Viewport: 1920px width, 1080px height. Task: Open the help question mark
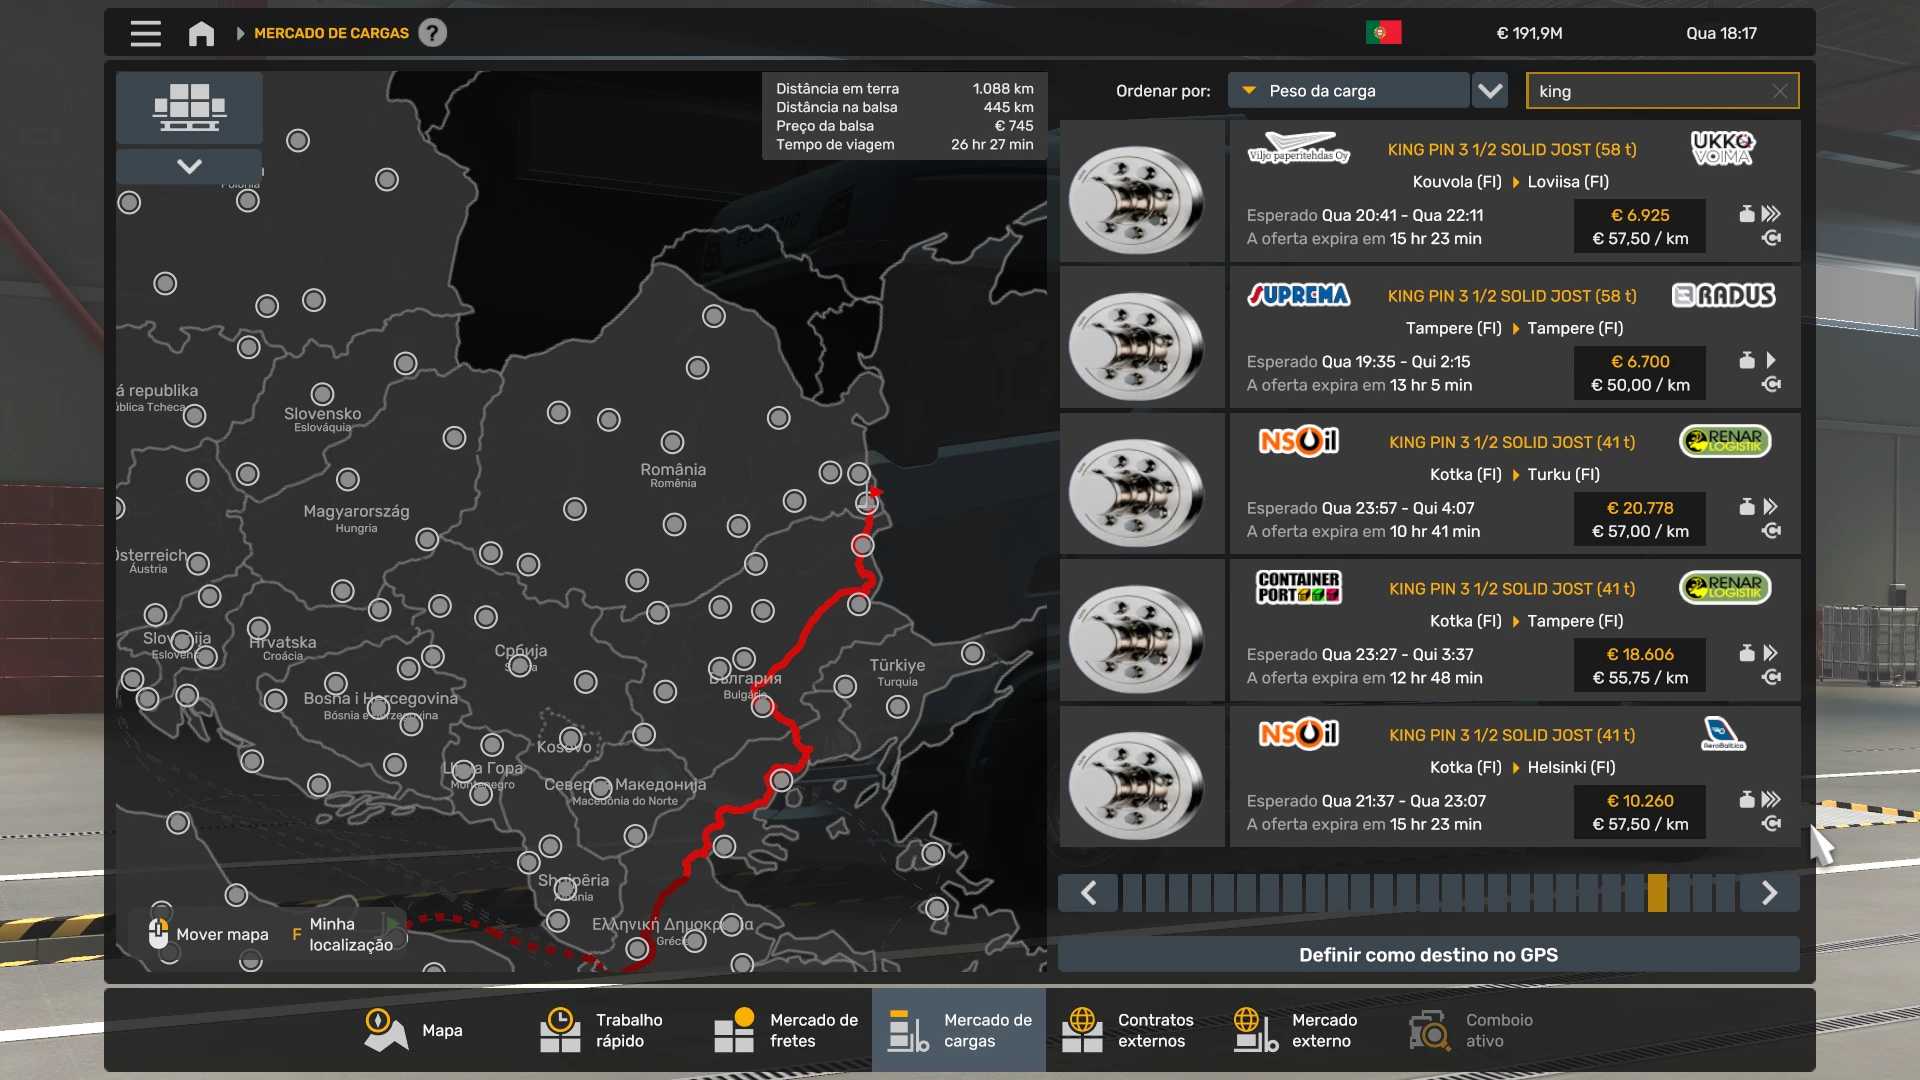click(x=432, y=33)
